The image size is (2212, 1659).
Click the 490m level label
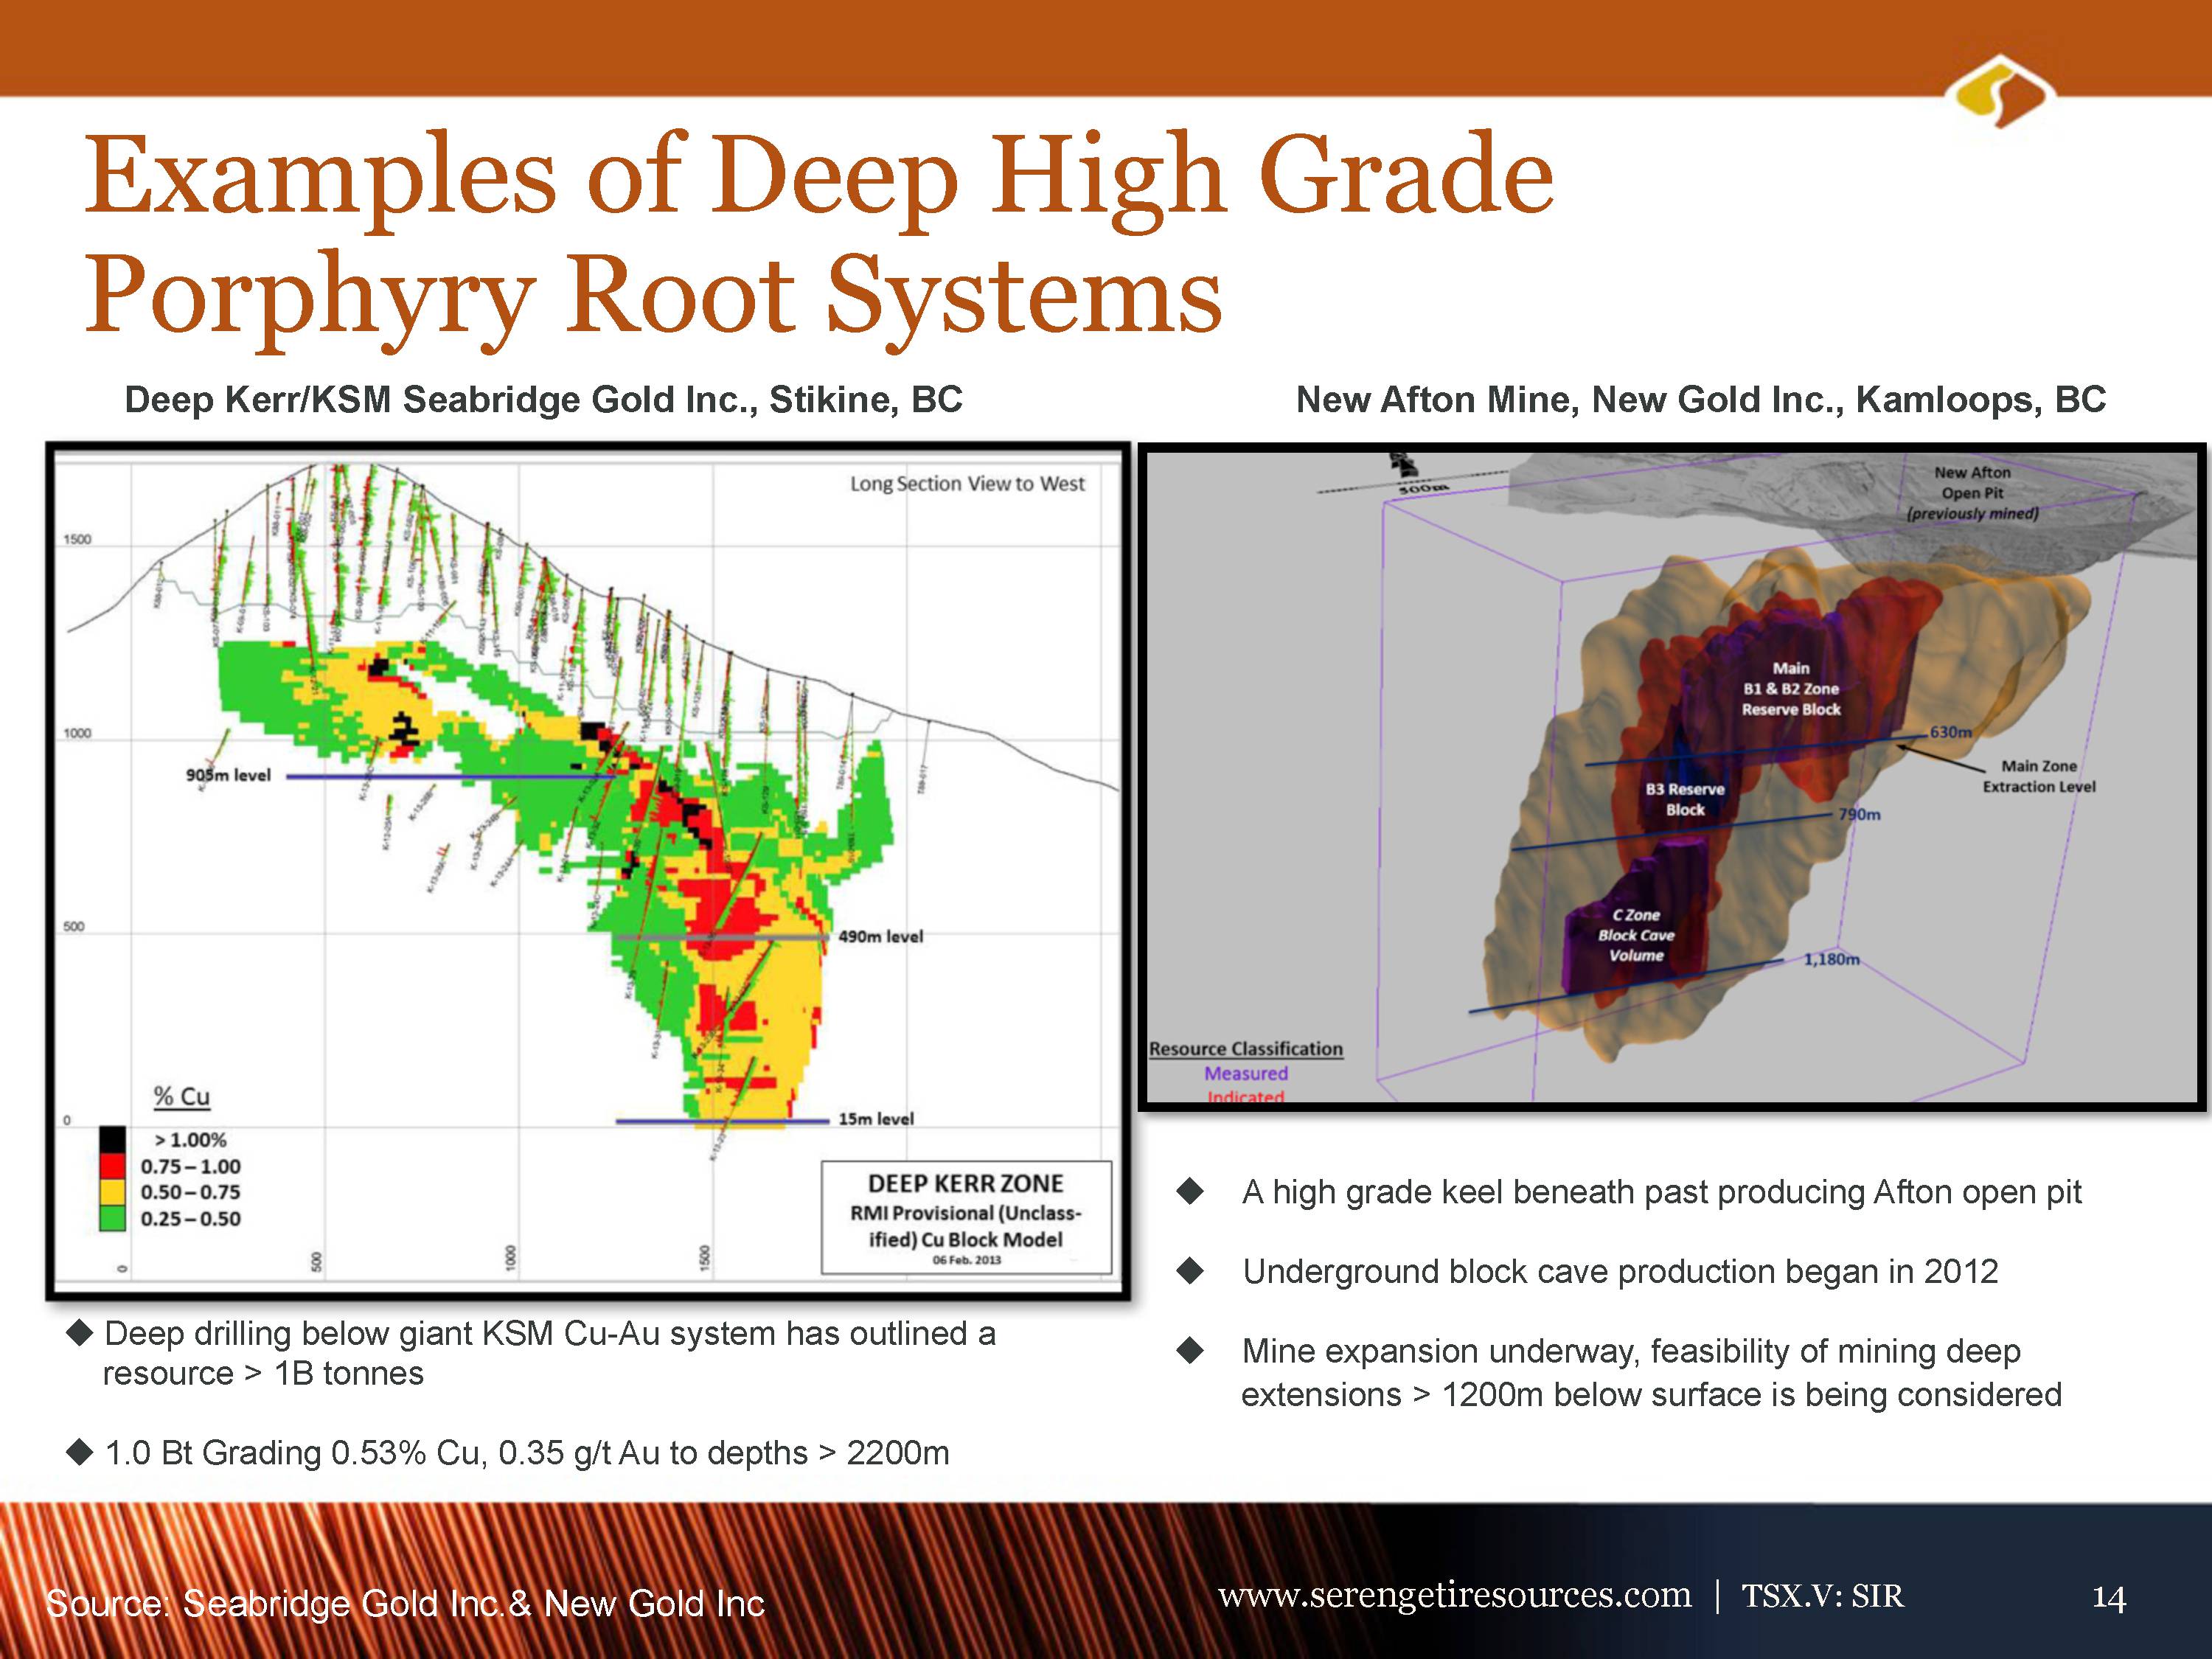click(880, 937)
